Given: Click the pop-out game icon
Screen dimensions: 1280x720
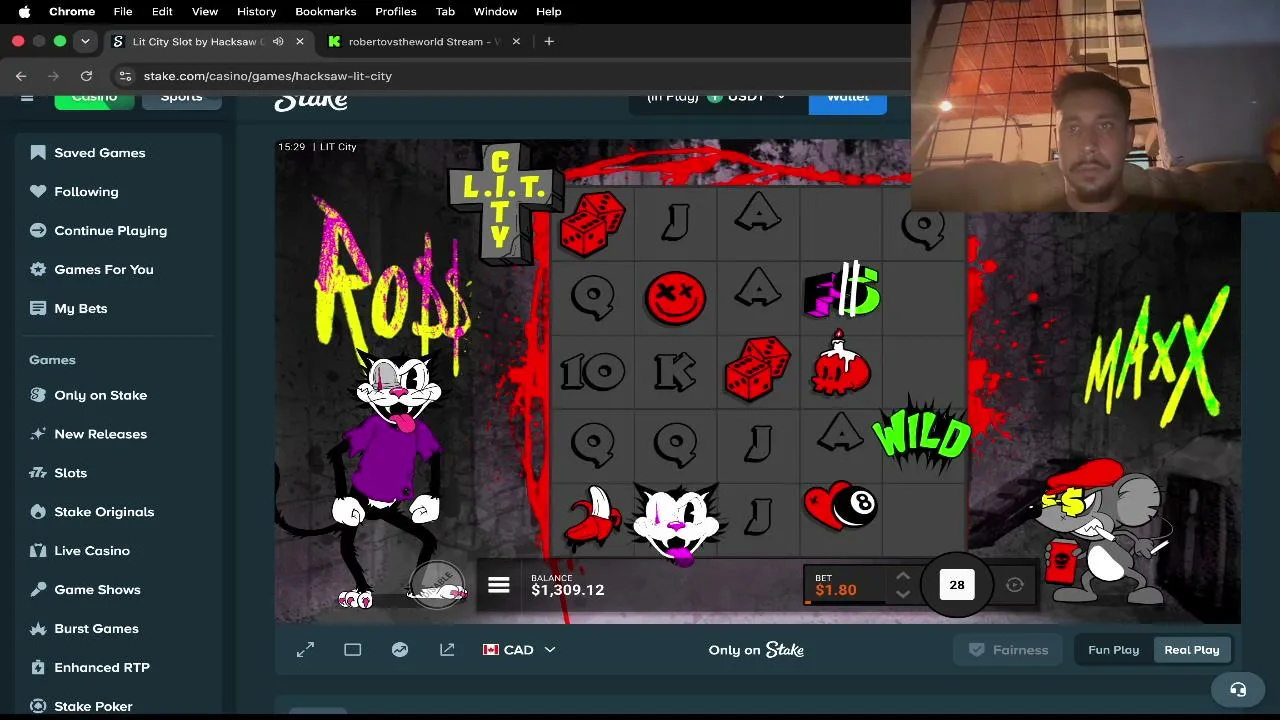Looking at the screenshot, I should 447,650.
